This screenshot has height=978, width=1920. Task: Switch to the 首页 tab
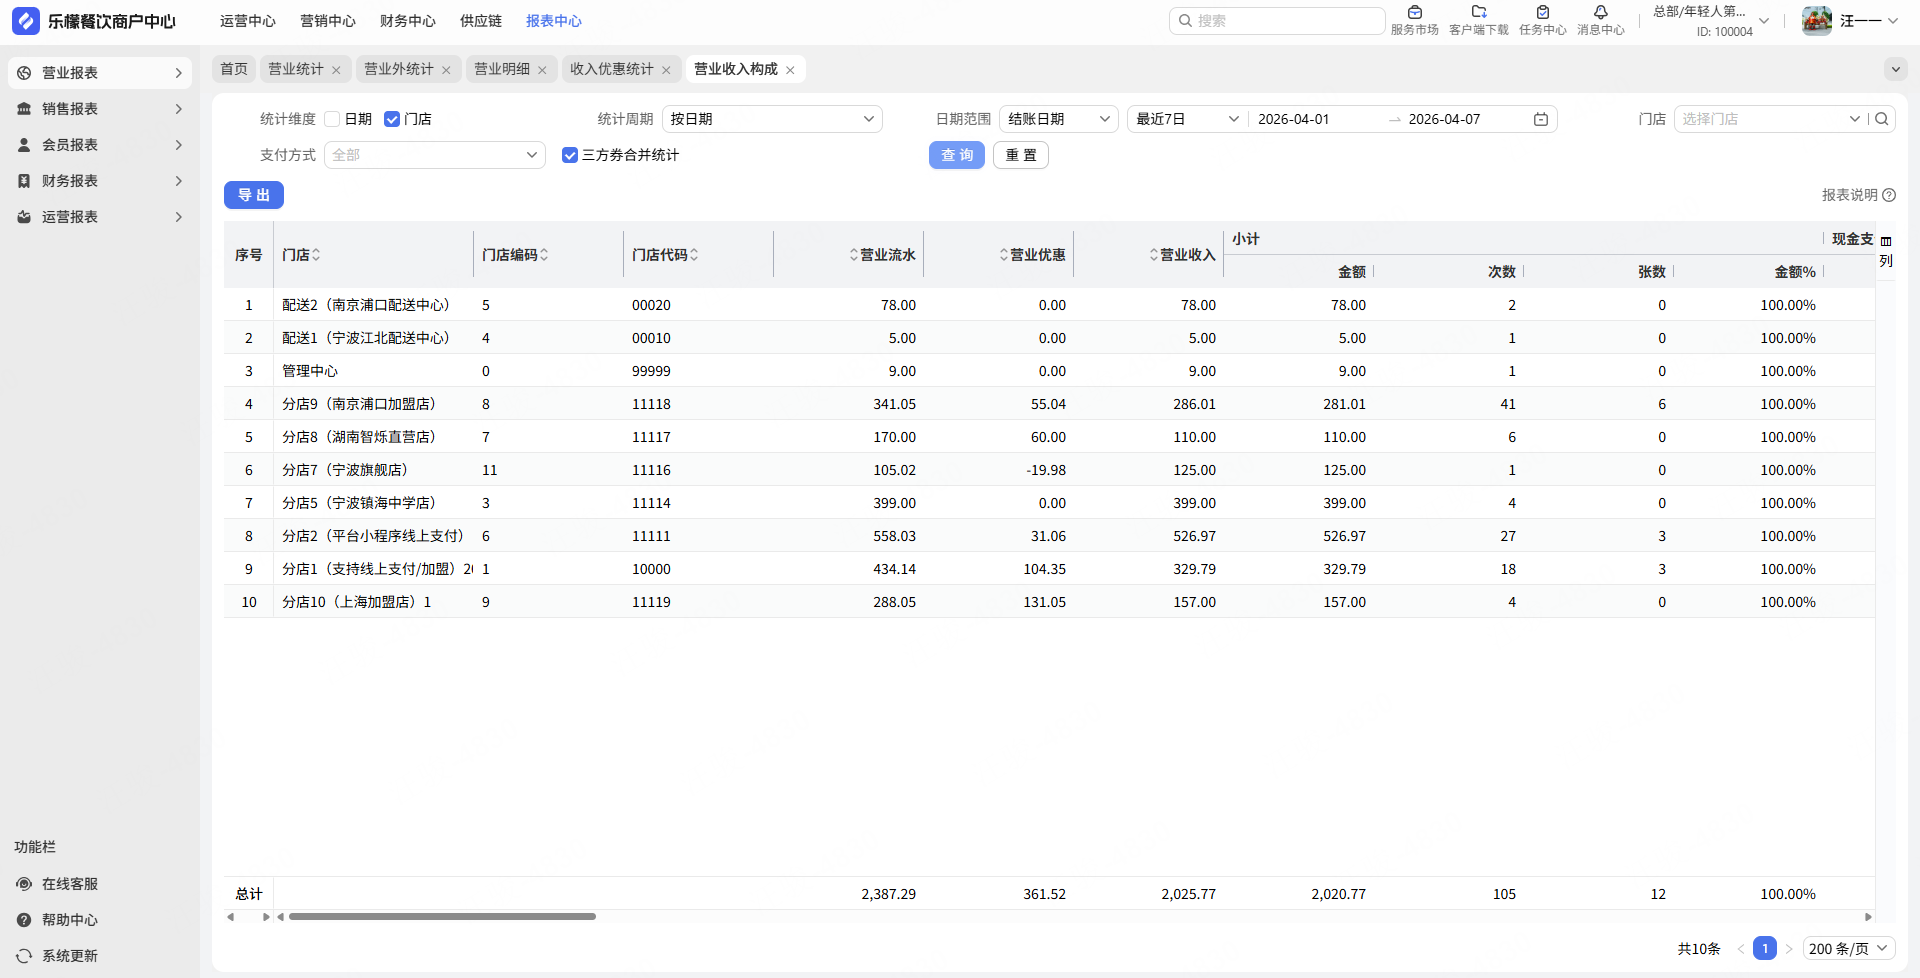pos(234,69)
